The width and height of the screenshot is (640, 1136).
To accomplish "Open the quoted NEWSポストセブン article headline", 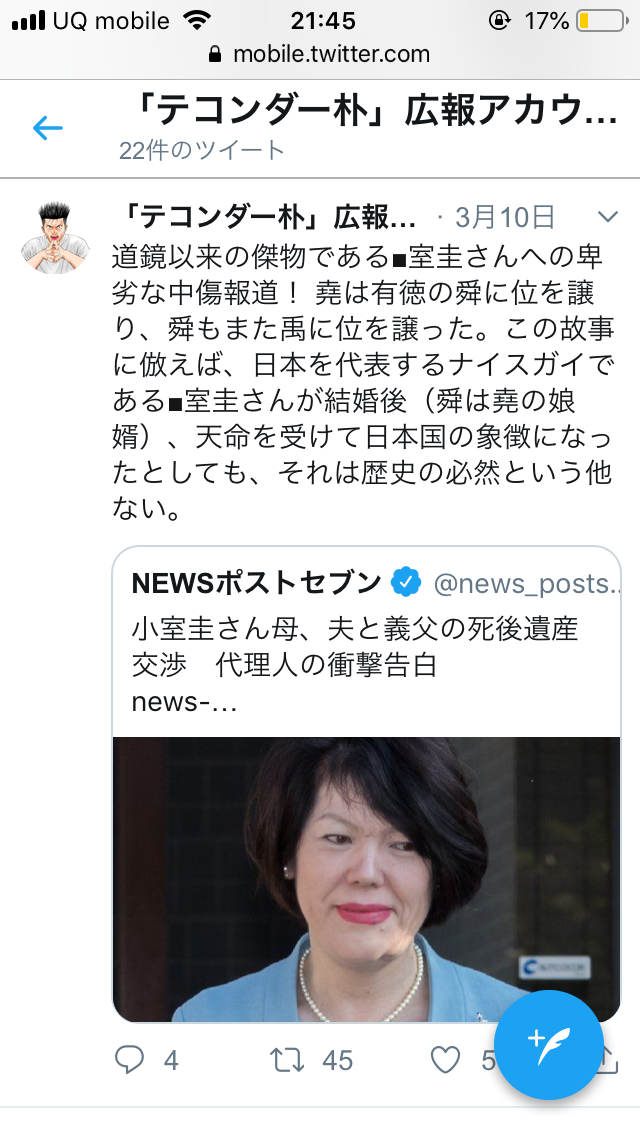I will (355, 647).
